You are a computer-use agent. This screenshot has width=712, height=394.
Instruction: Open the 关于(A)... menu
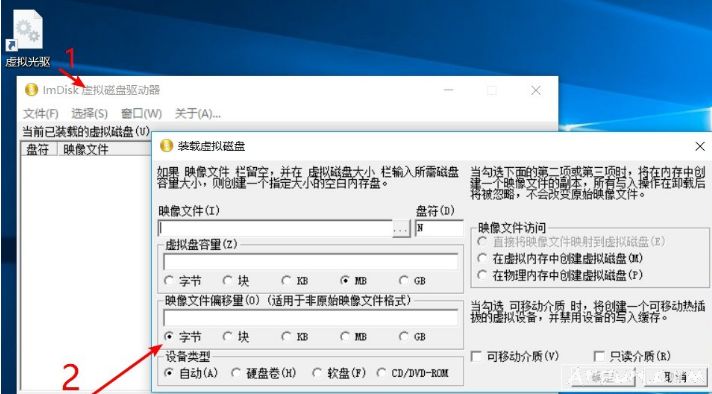pyautogui.click(x=198, y=113)
